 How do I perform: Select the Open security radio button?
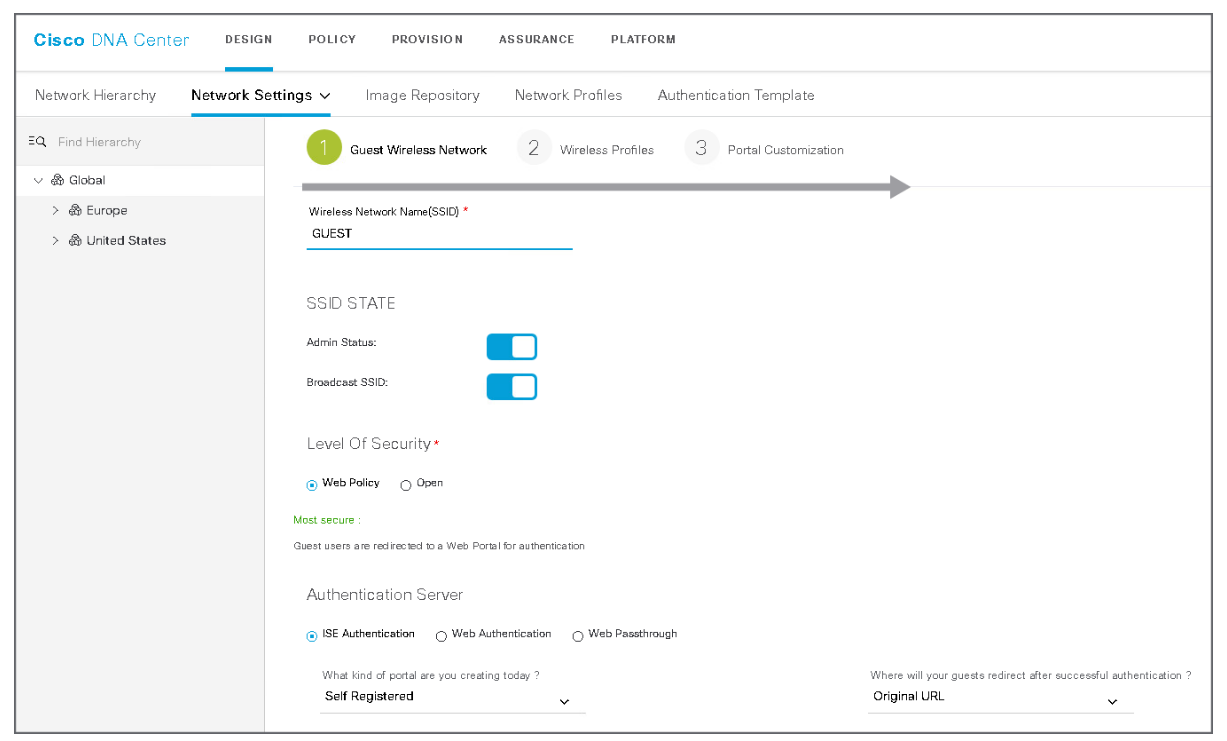point(406,485)
